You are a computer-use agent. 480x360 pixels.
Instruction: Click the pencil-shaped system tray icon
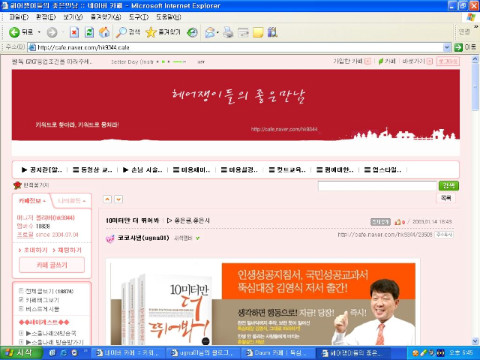(x=423, y=353)
